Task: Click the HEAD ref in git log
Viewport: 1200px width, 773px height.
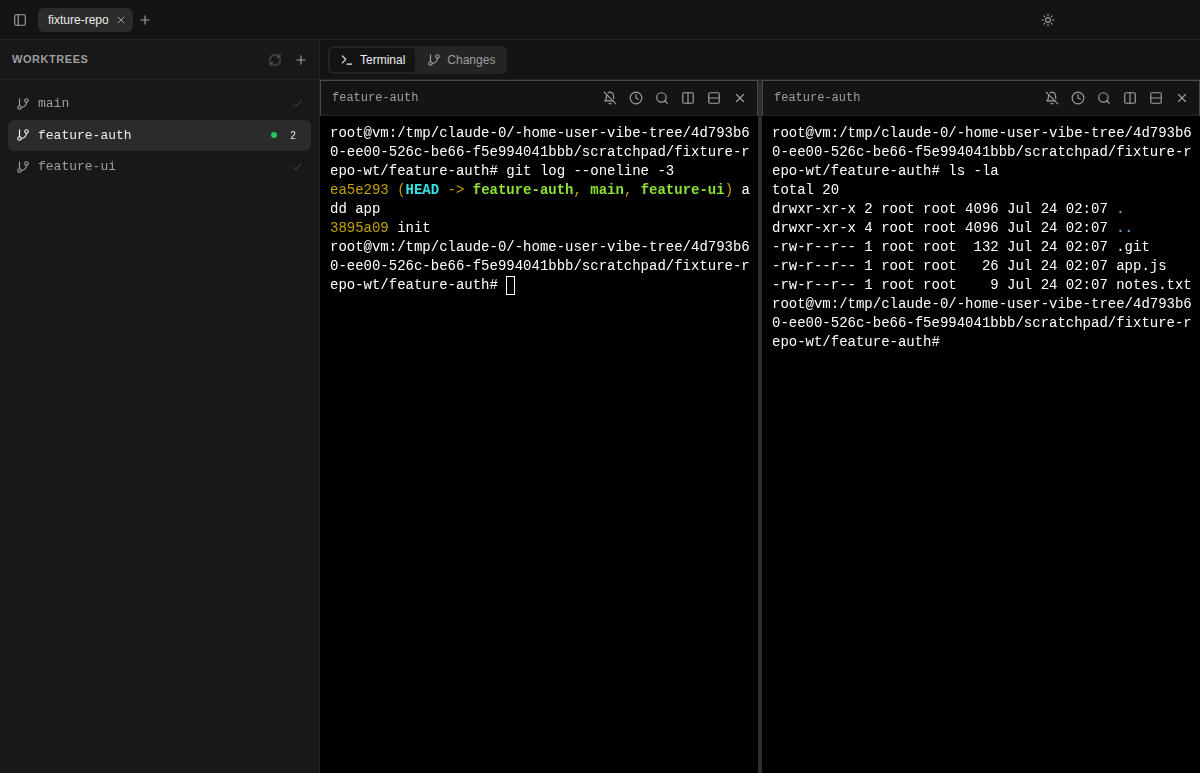Action: 422,190
